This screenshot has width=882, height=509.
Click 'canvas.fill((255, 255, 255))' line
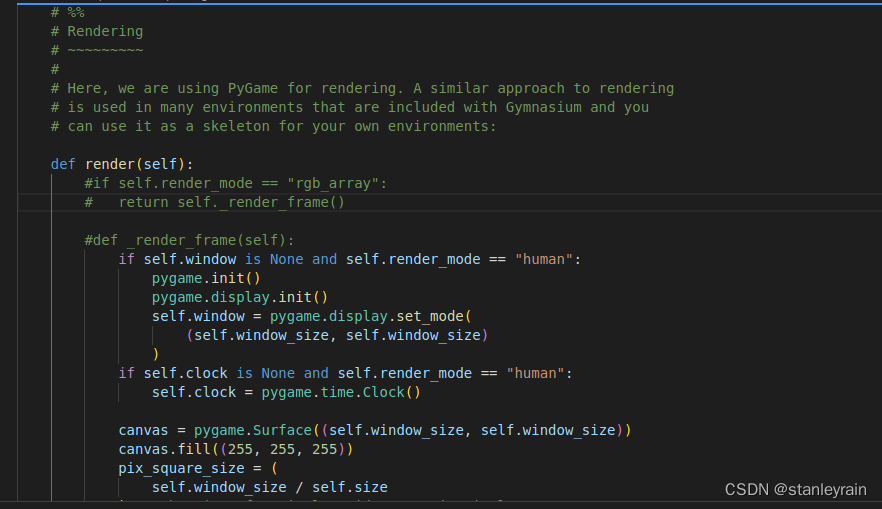236,449
